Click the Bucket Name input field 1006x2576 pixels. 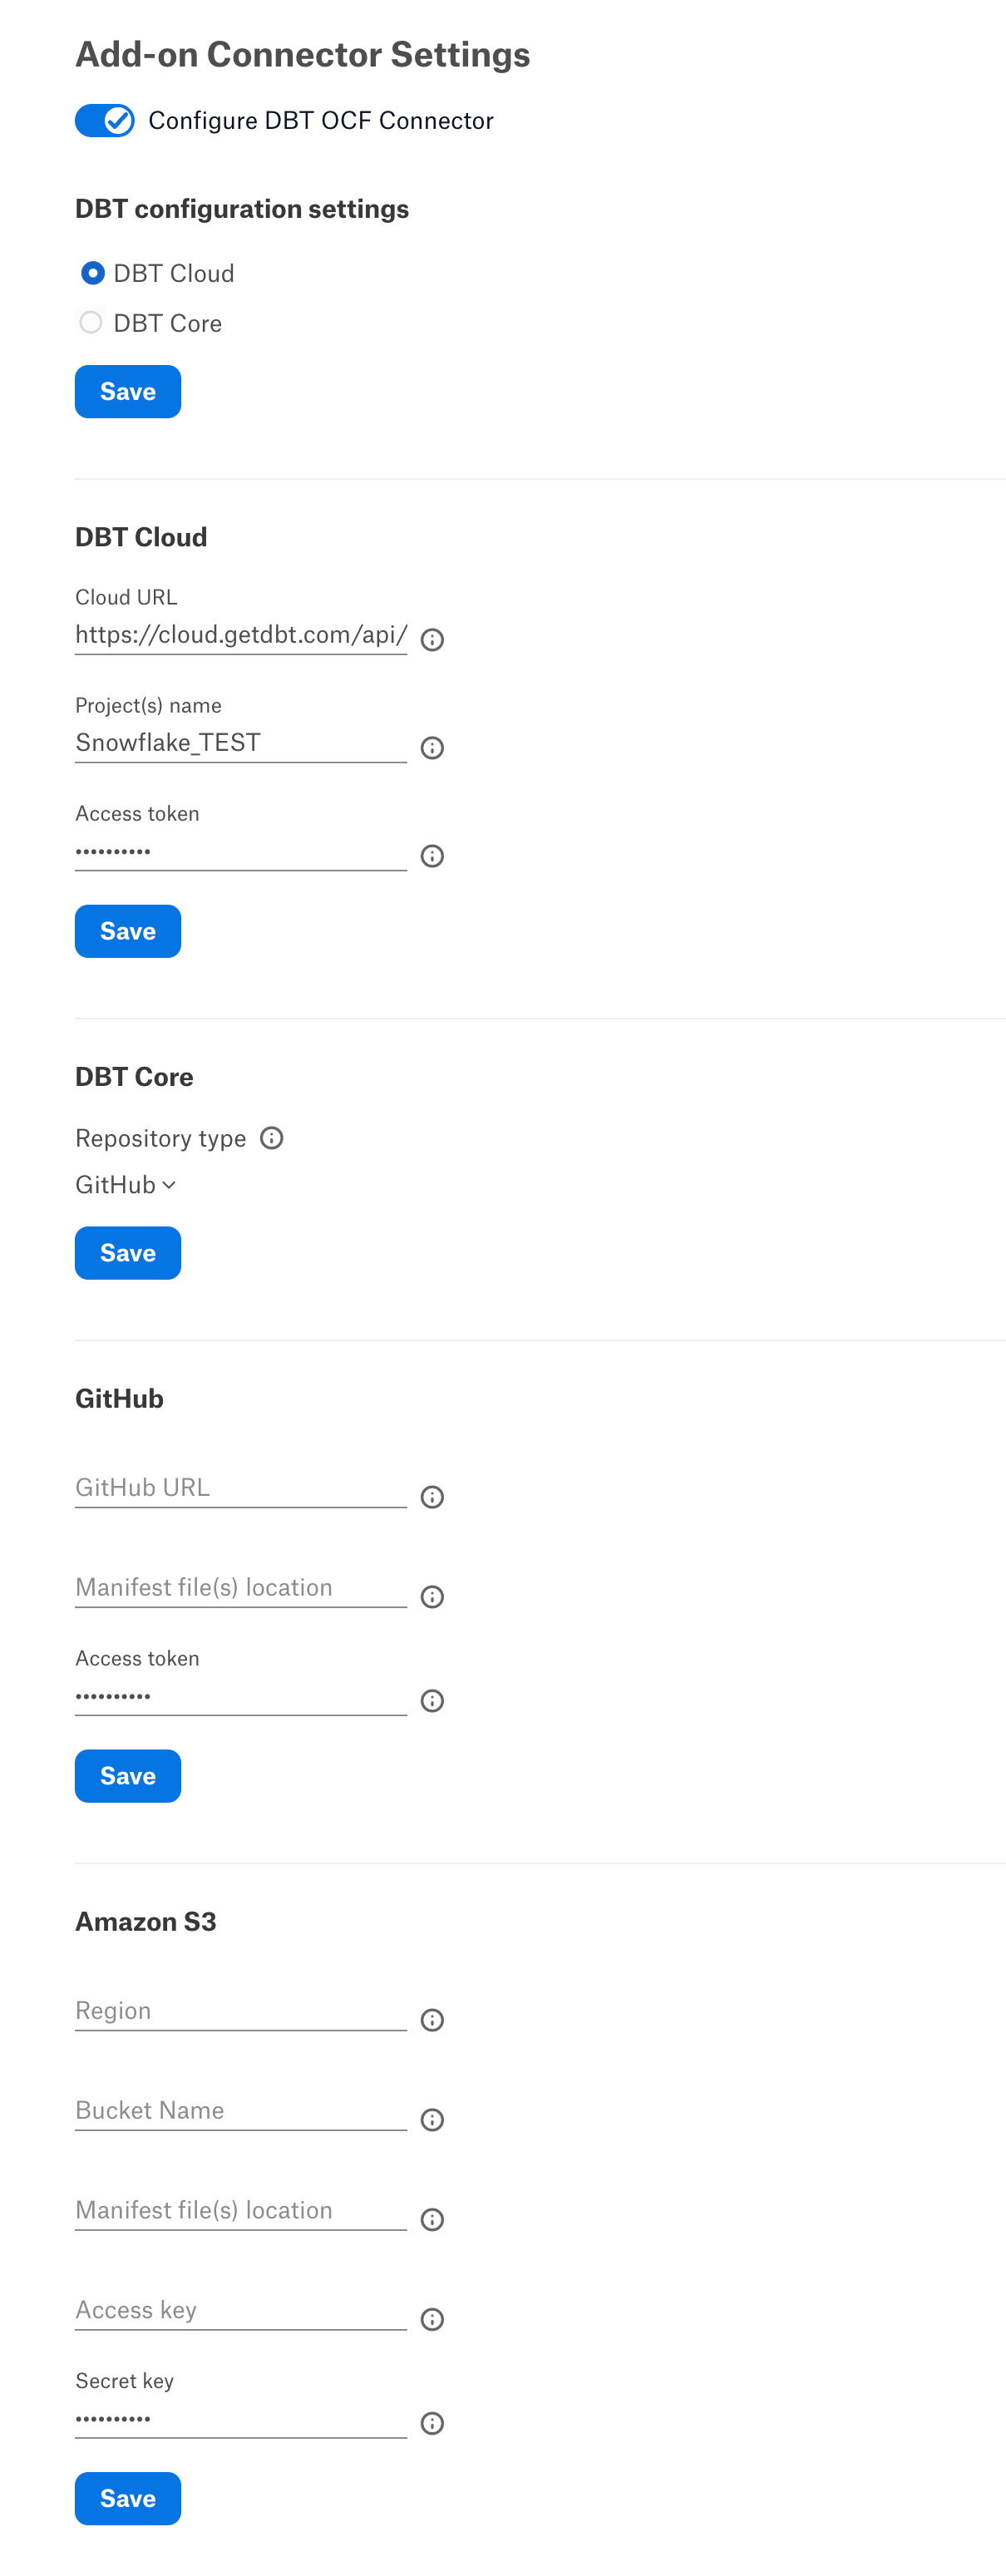[241, 2110]
